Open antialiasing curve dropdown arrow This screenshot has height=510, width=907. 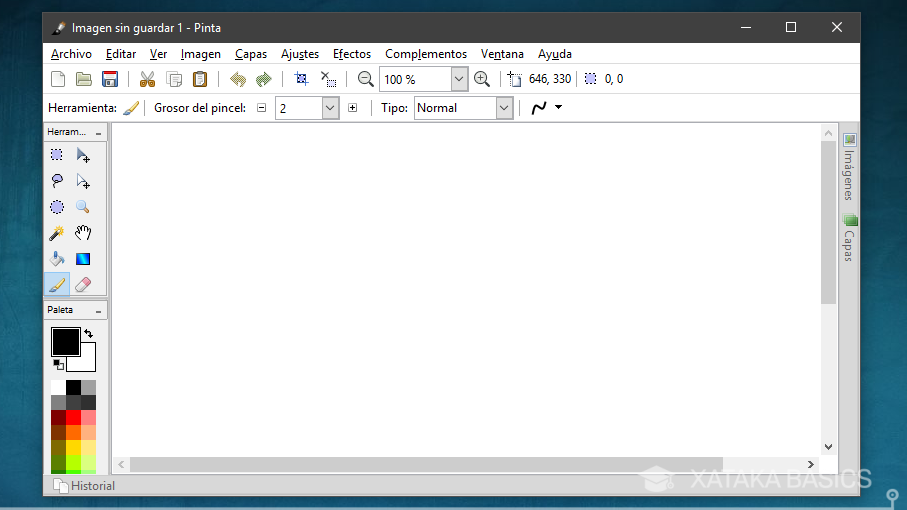pos(558,107)
